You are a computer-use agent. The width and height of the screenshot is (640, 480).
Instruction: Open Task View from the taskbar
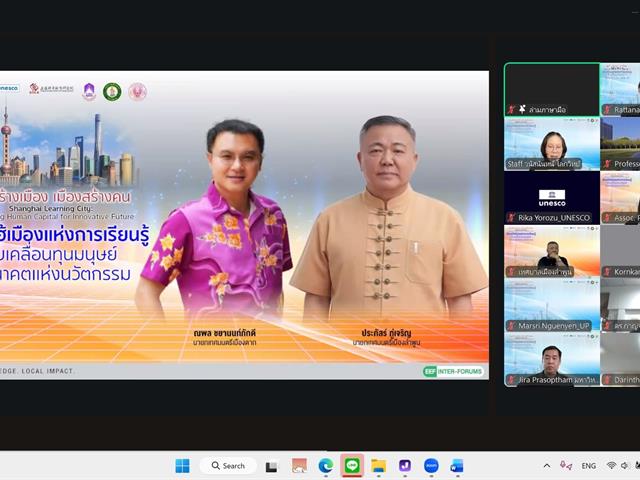272,466
